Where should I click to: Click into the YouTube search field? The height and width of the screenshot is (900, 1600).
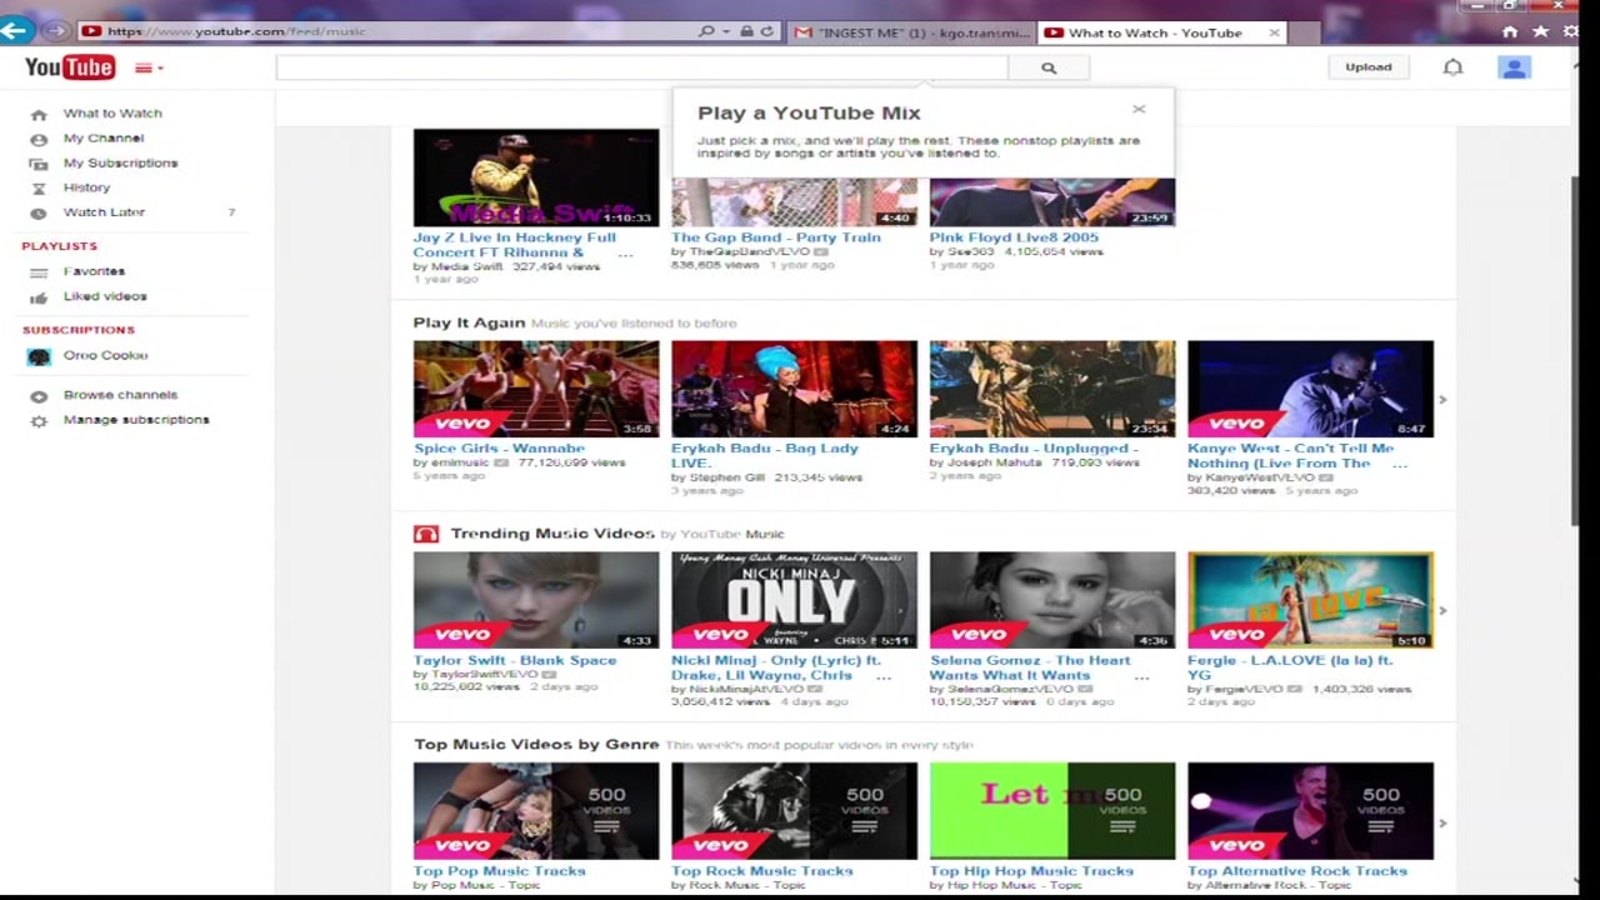coord(641,68)
